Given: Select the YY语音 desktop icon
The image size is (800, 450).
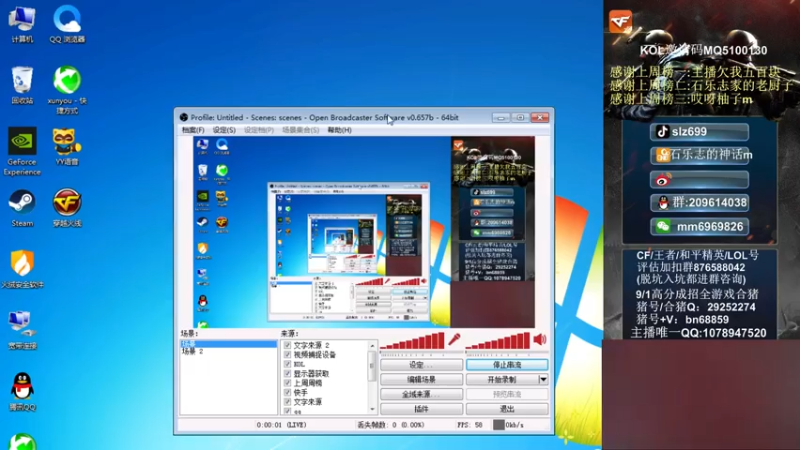Looking at the screenshot, I should (x=67, y=147).
